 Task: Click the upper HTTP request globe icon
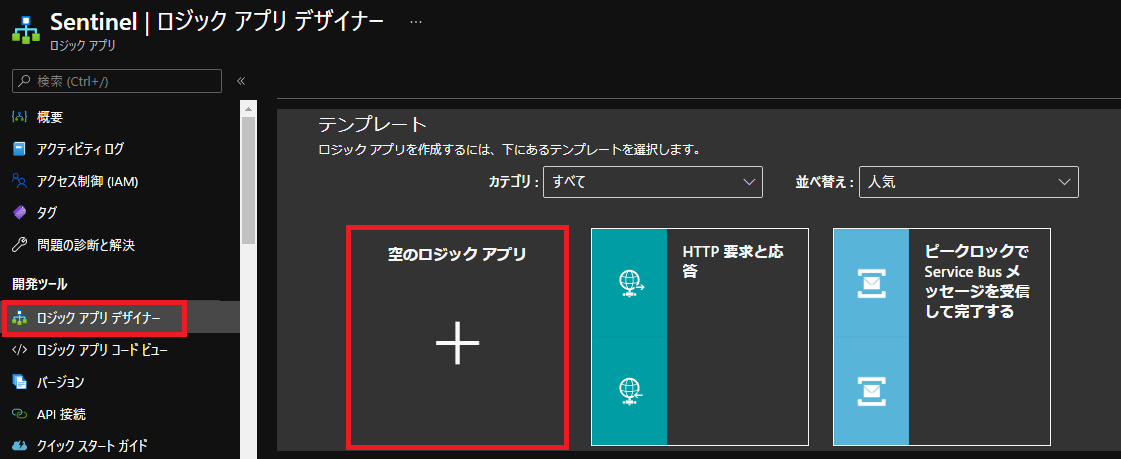point(630,284)
